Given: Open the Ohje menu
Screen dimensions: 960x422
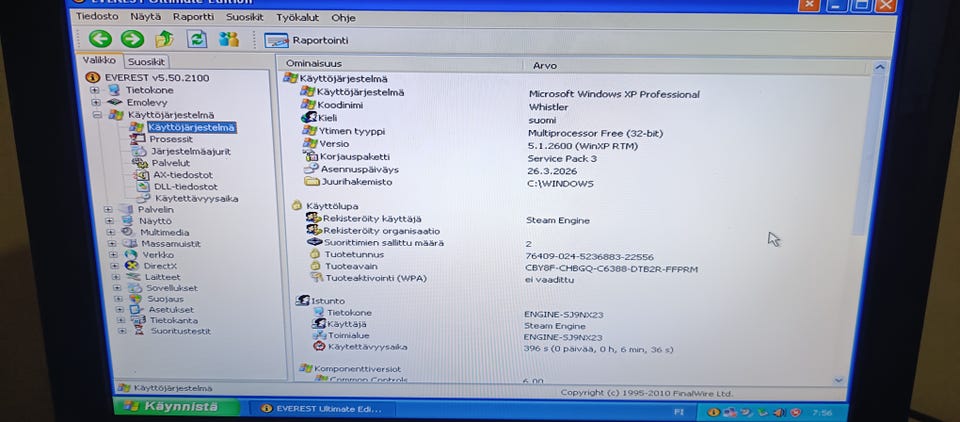Looking at the screenshot, I should tap(343, 18).
